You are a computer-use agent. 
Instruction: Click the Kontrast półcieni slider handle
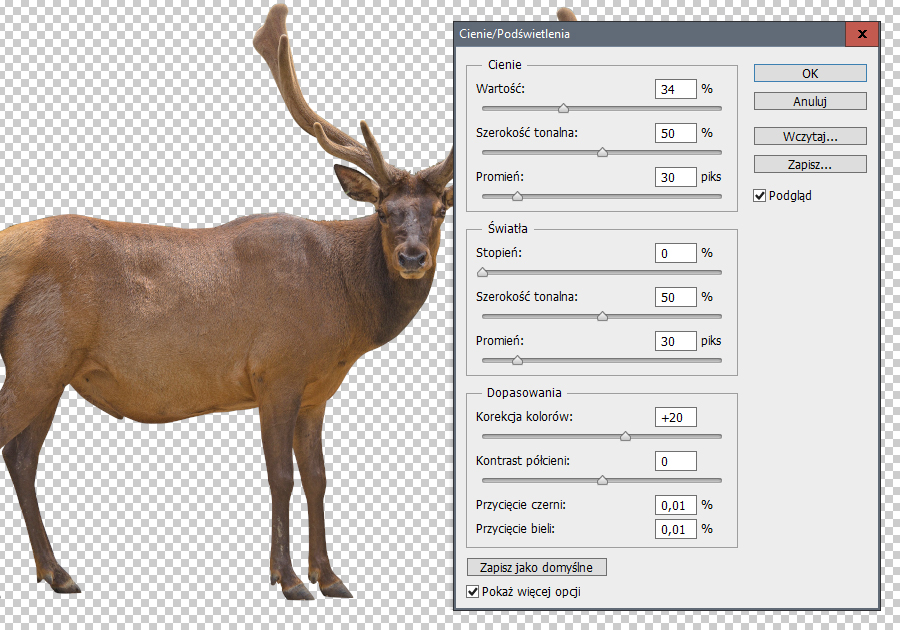[x=602, y=481]
